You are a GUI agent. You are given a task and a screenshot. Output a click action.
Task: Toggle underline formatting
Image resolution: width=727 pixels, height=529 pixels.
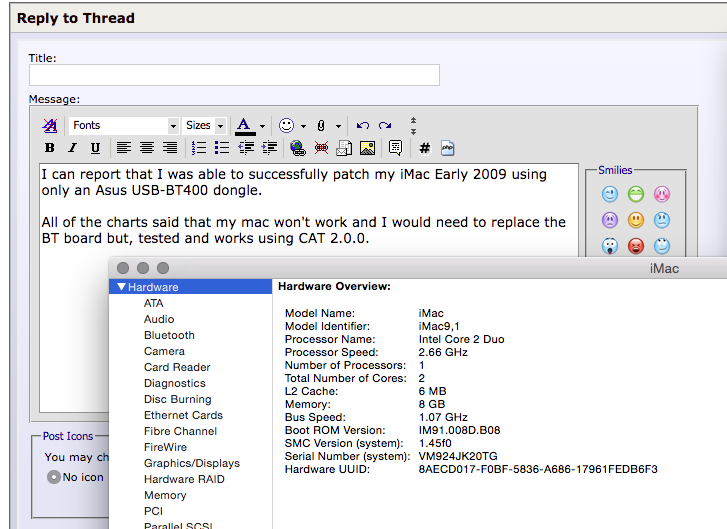[95, 148]
